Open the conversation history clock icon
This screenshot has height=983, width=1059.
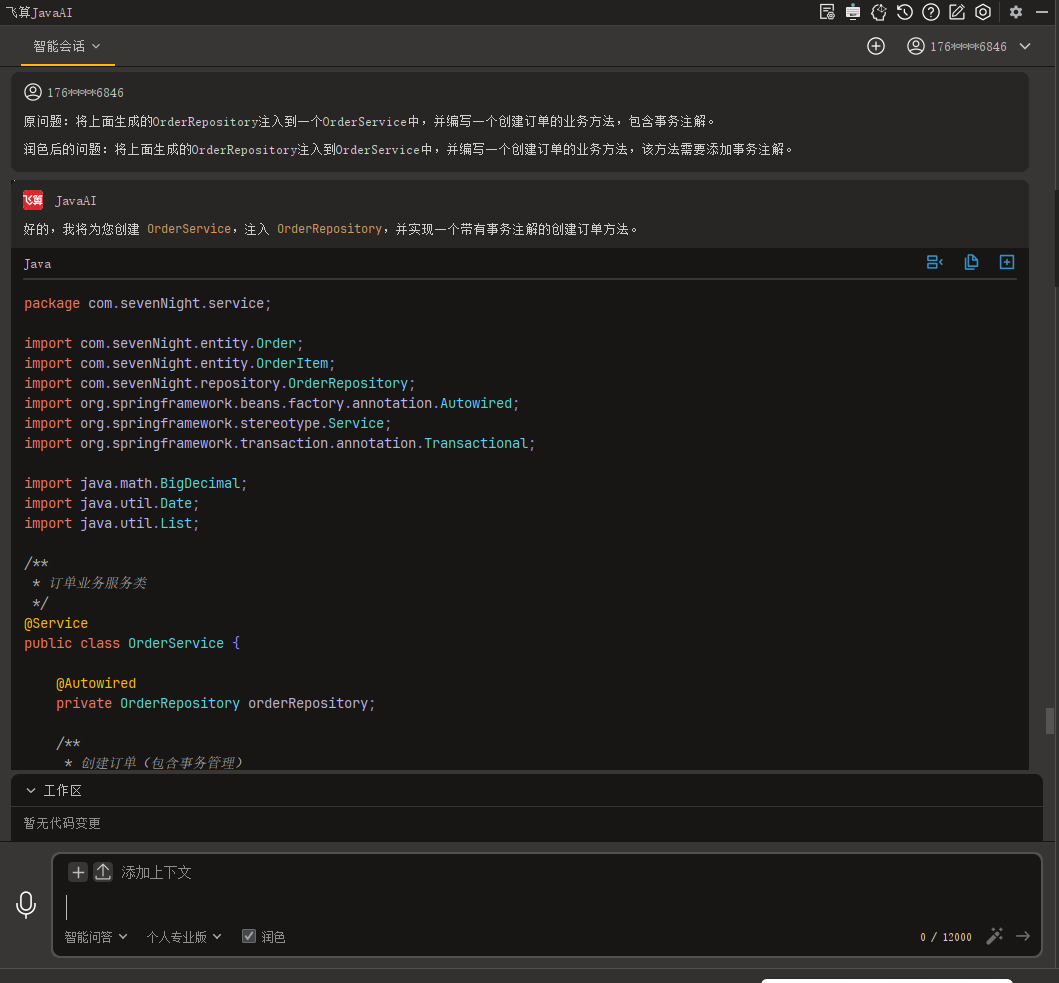coord(905,12)
